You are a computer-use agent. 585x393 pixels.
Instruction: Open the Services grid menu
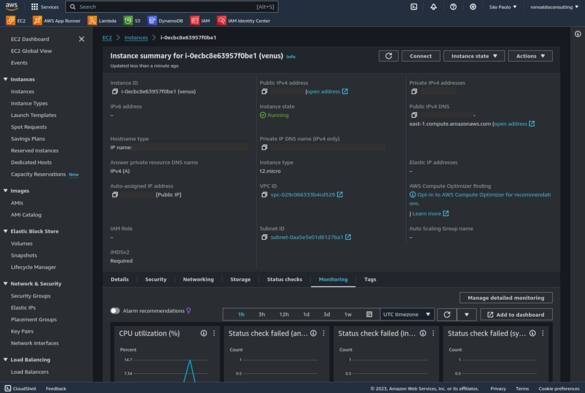(x=44, y=7)
